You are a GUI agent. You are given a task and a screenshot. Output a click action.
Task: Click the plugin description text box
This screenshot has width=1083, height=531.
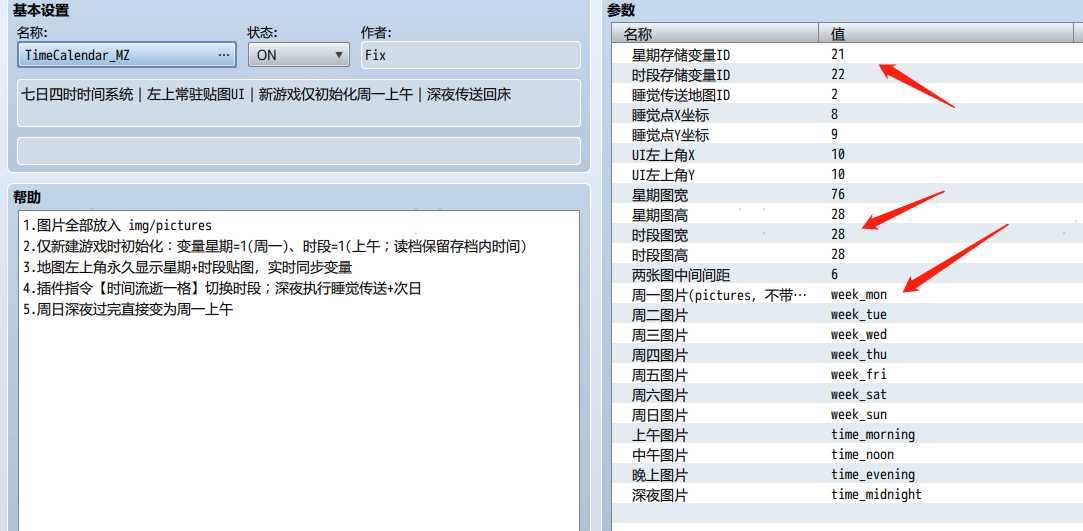[x=298, y=103]
